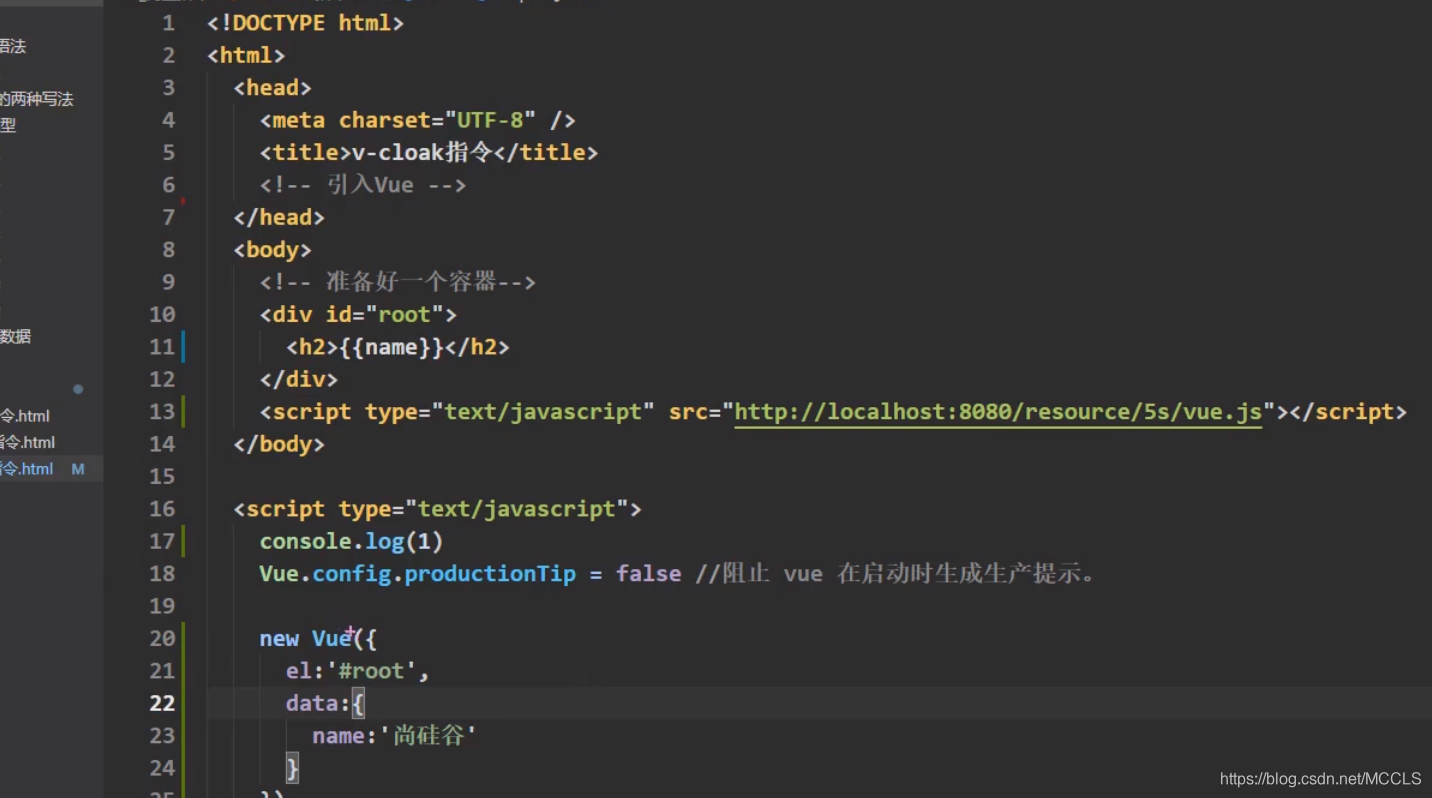Select current line number 22 in the gutter
Screen dimensions: 1432x798
pyautogui.click(x=162, y=704)
